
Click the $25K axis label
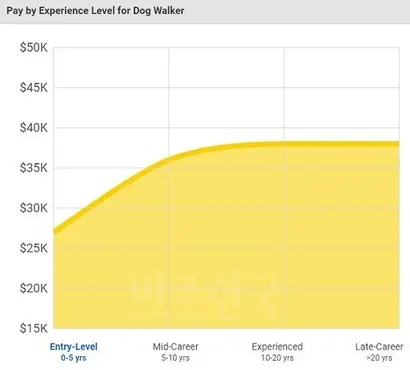pos(34,248)
